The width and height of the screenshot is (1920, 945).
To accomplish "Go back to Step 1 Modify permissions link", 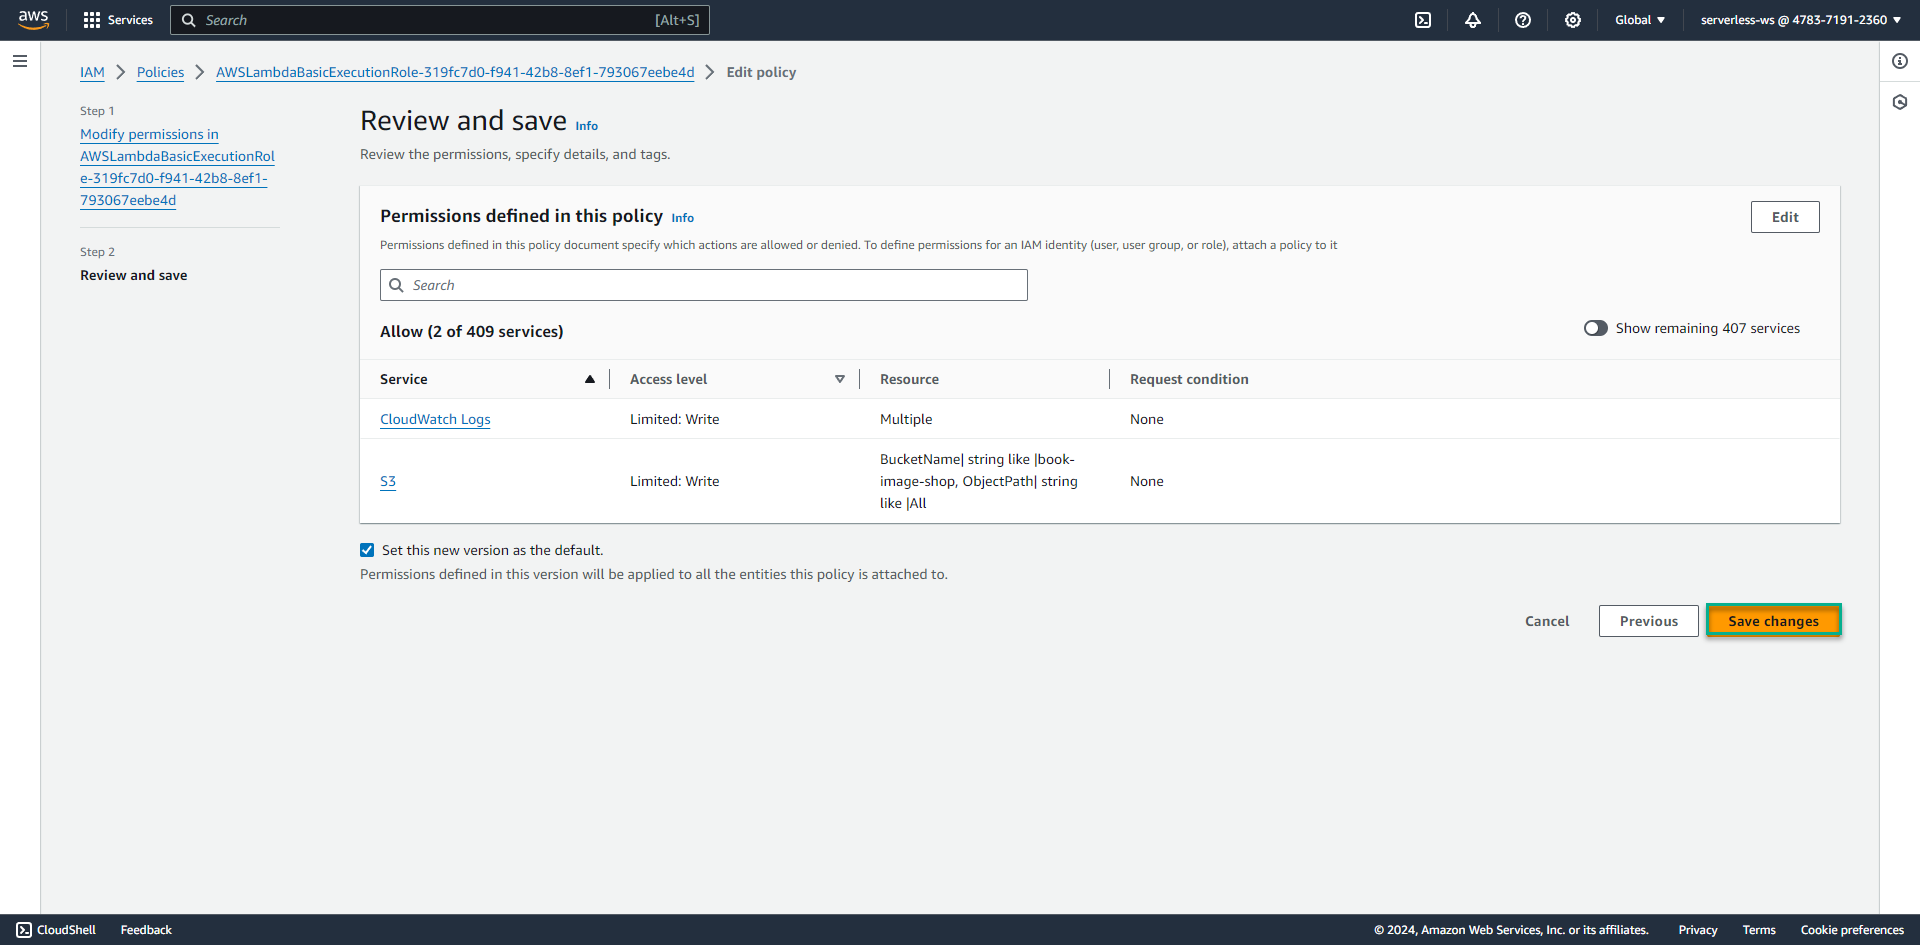I will click(177, 167).
